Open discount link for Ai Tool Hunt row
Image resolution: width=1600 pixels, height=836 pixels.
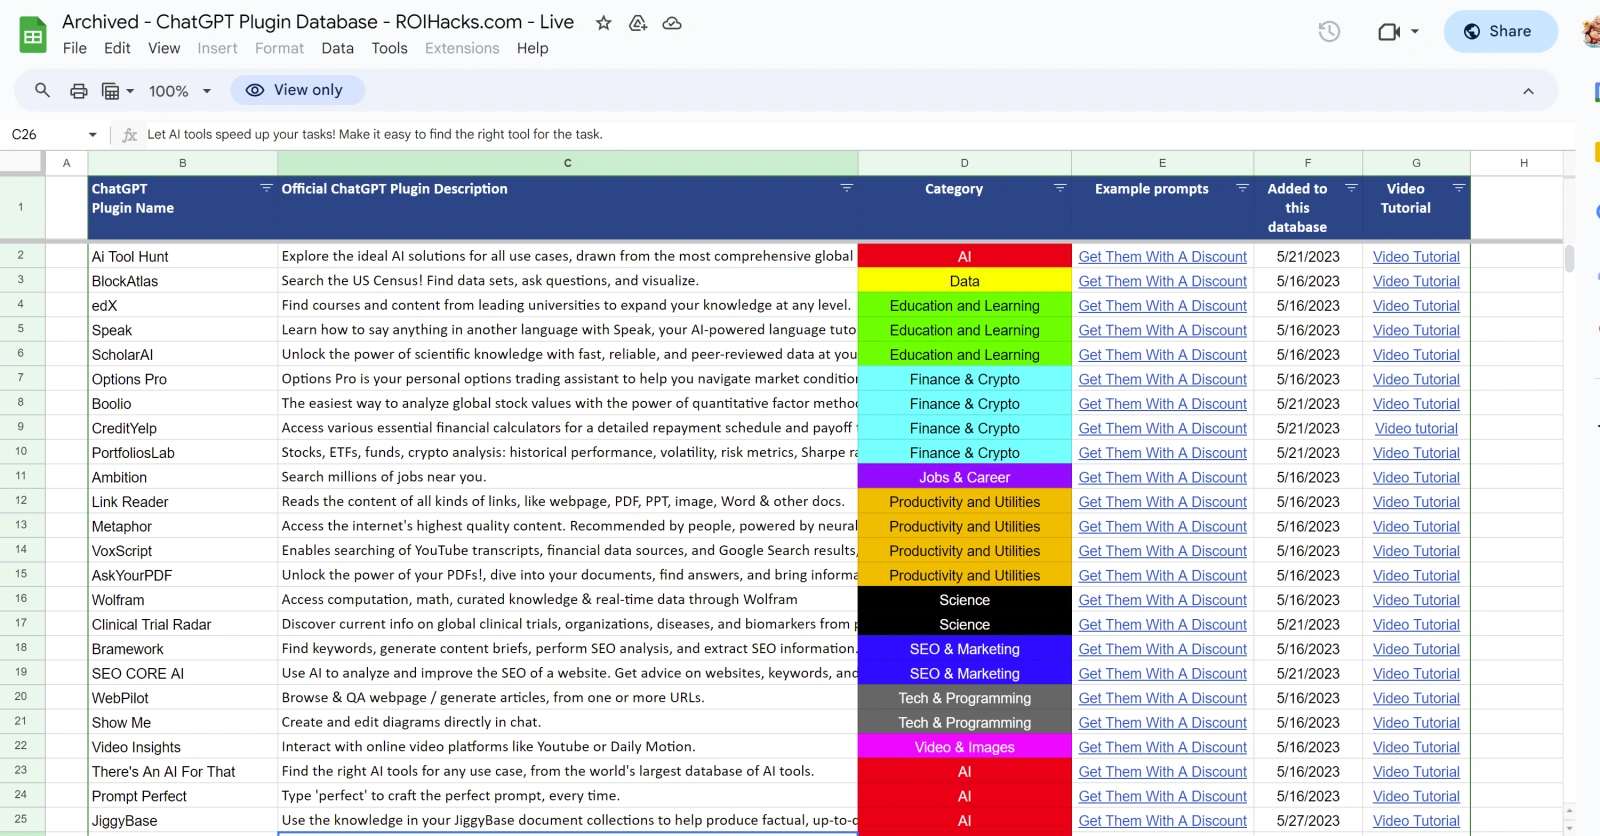point(1162,257)
